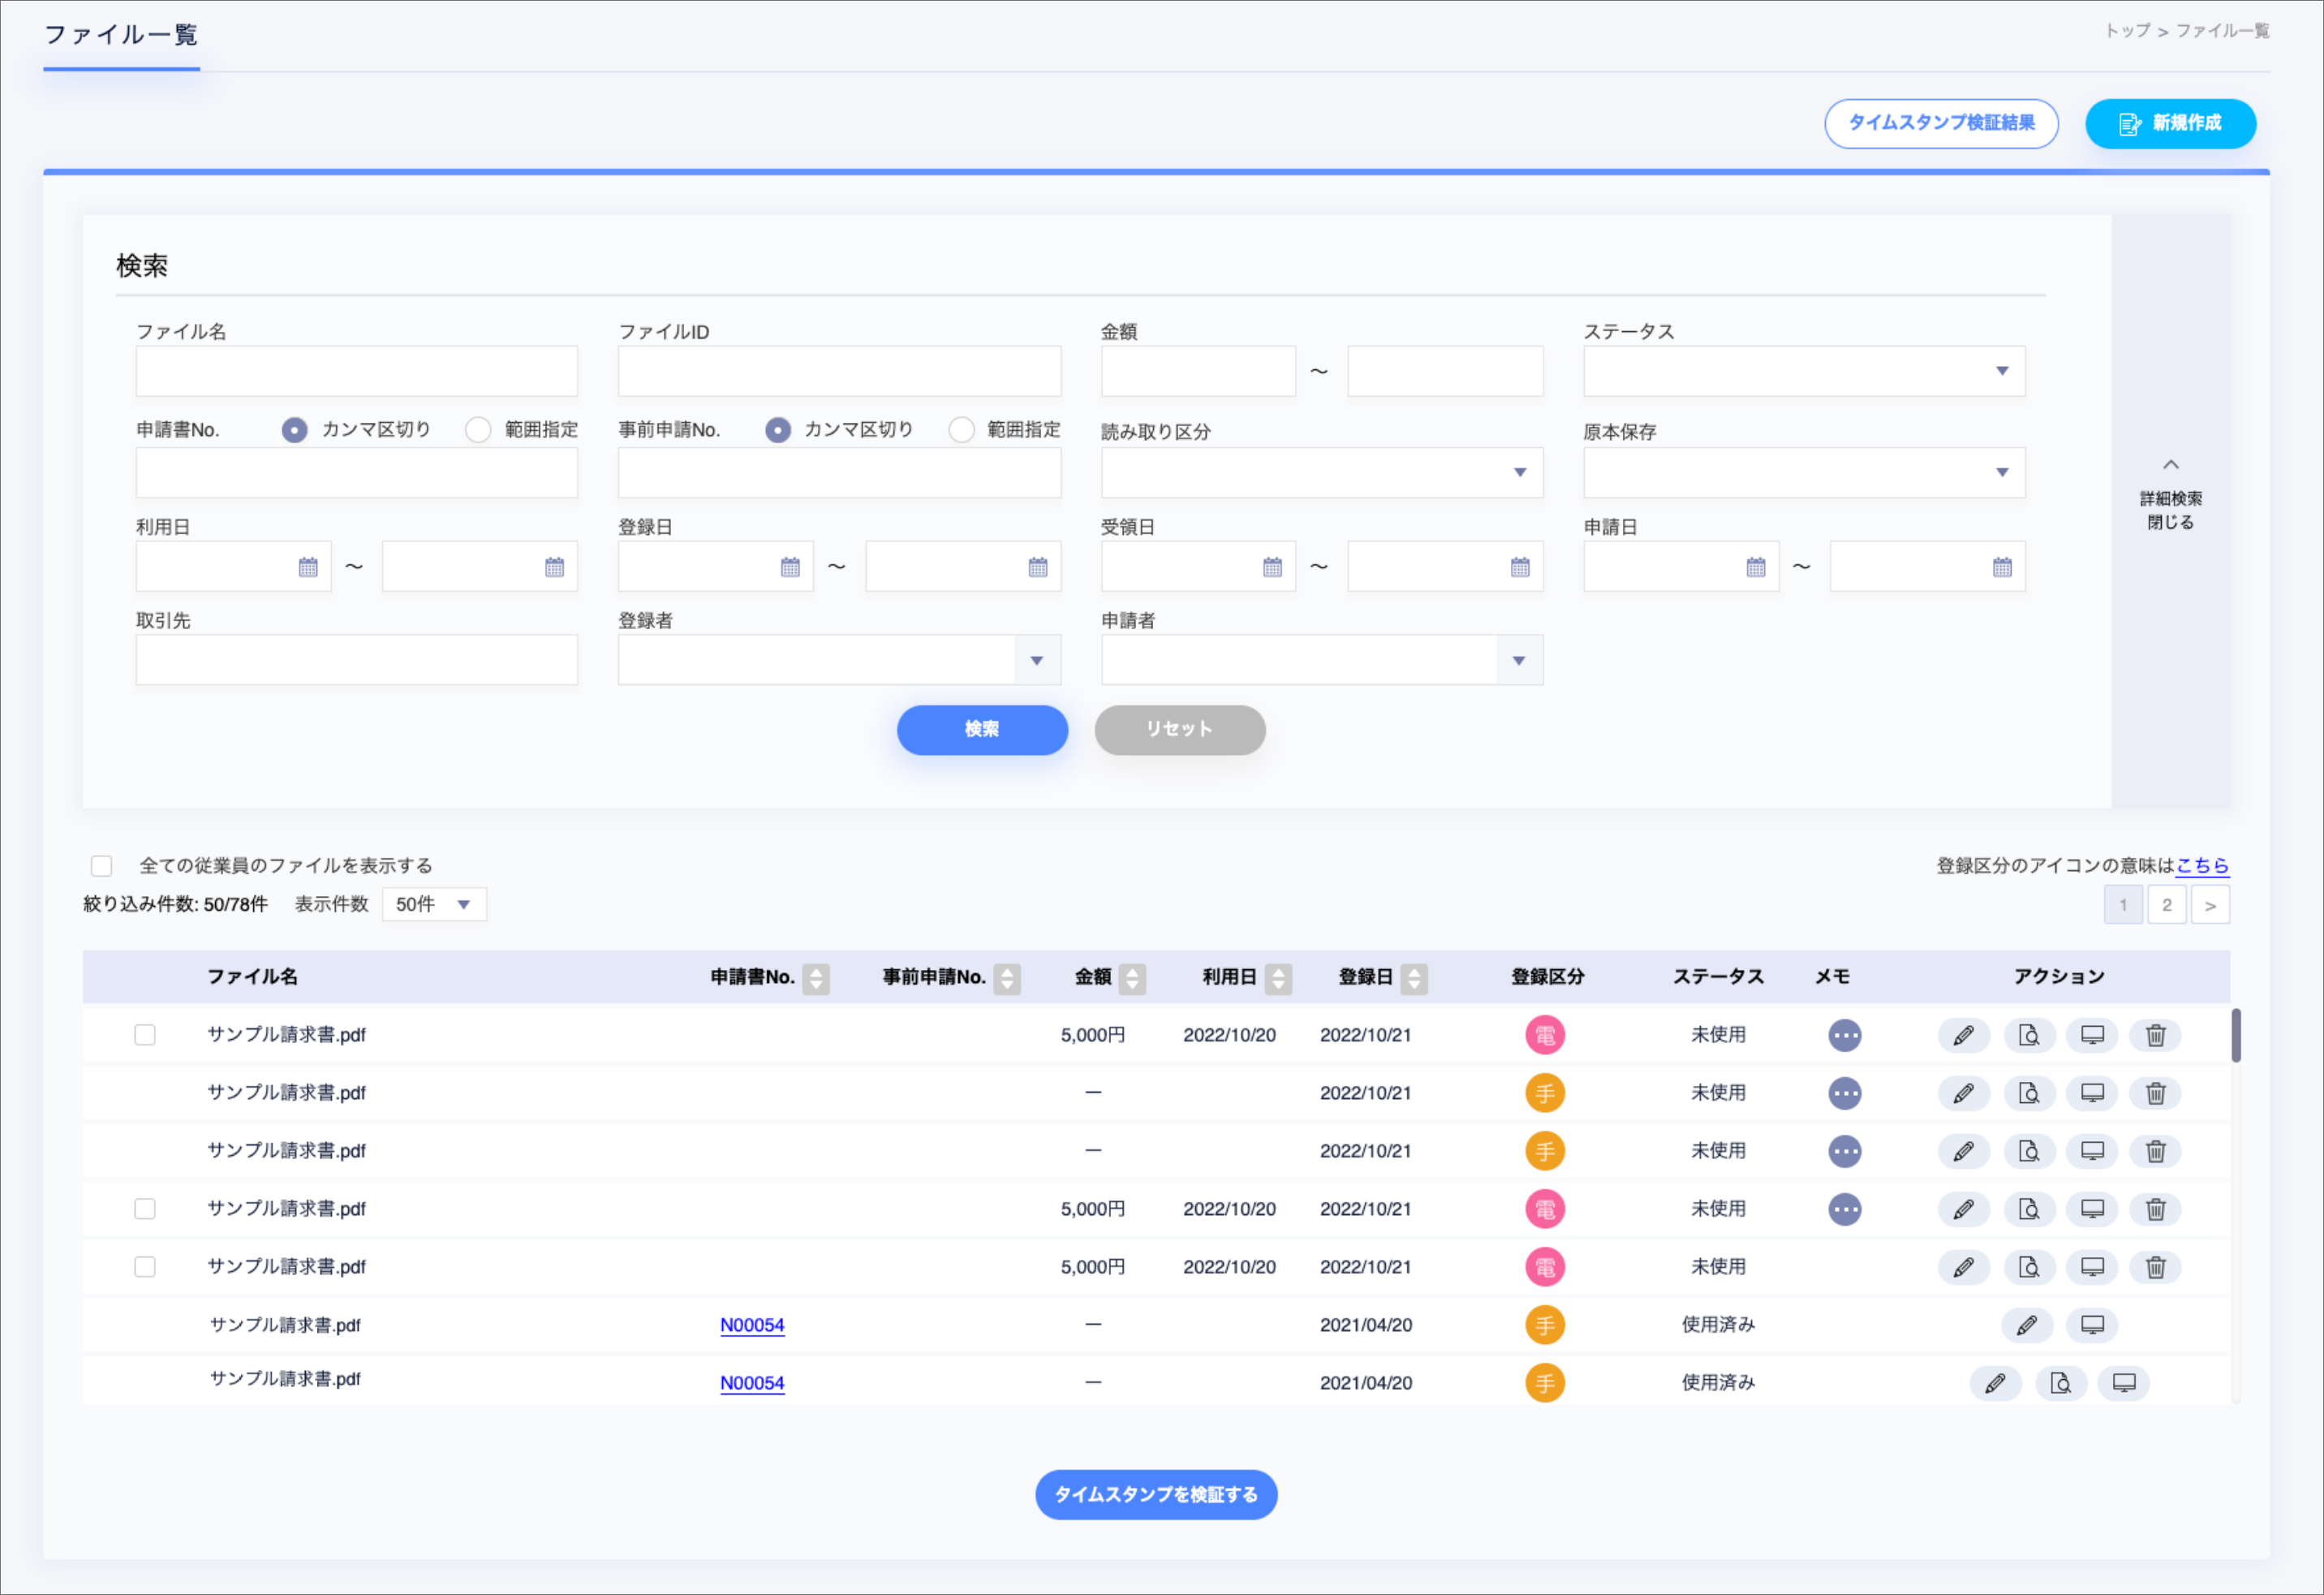This screenshot has width=2324, height=1595.
Task: Open the 申請日 start date calendar
Action: pos(1755,567)
